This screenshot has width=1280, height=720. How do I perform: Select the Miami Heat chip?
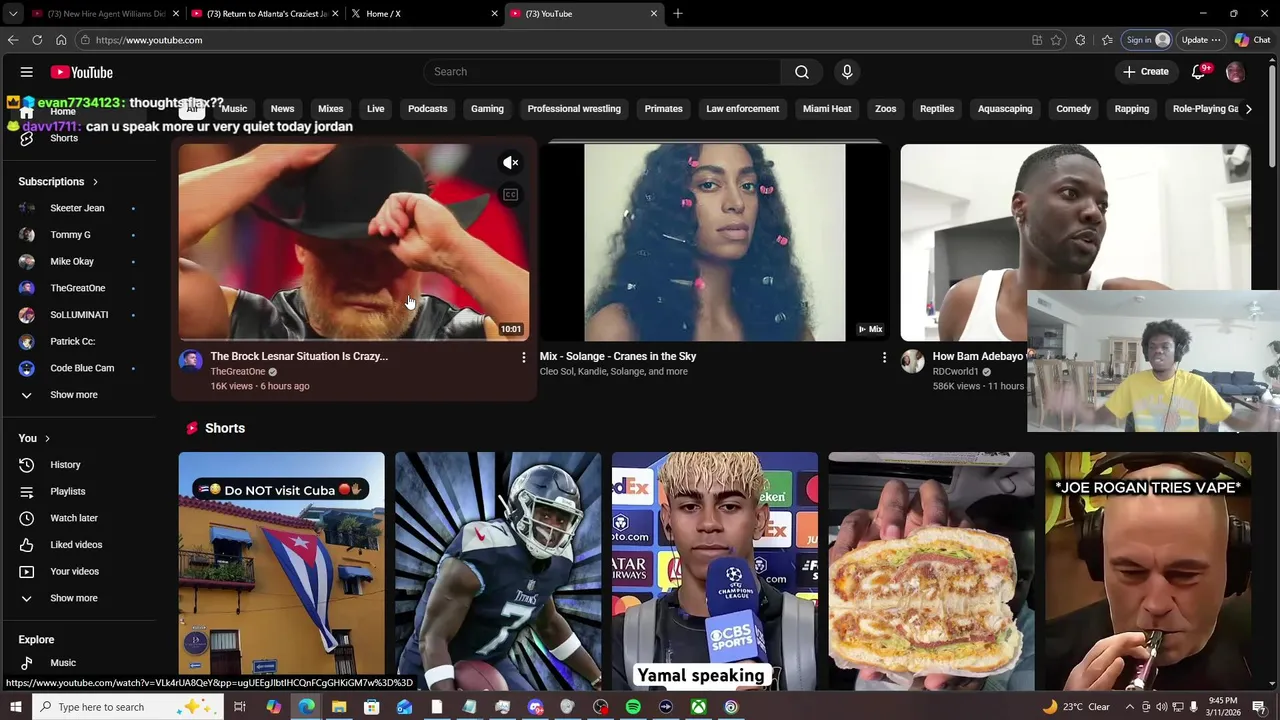(827, 109)
